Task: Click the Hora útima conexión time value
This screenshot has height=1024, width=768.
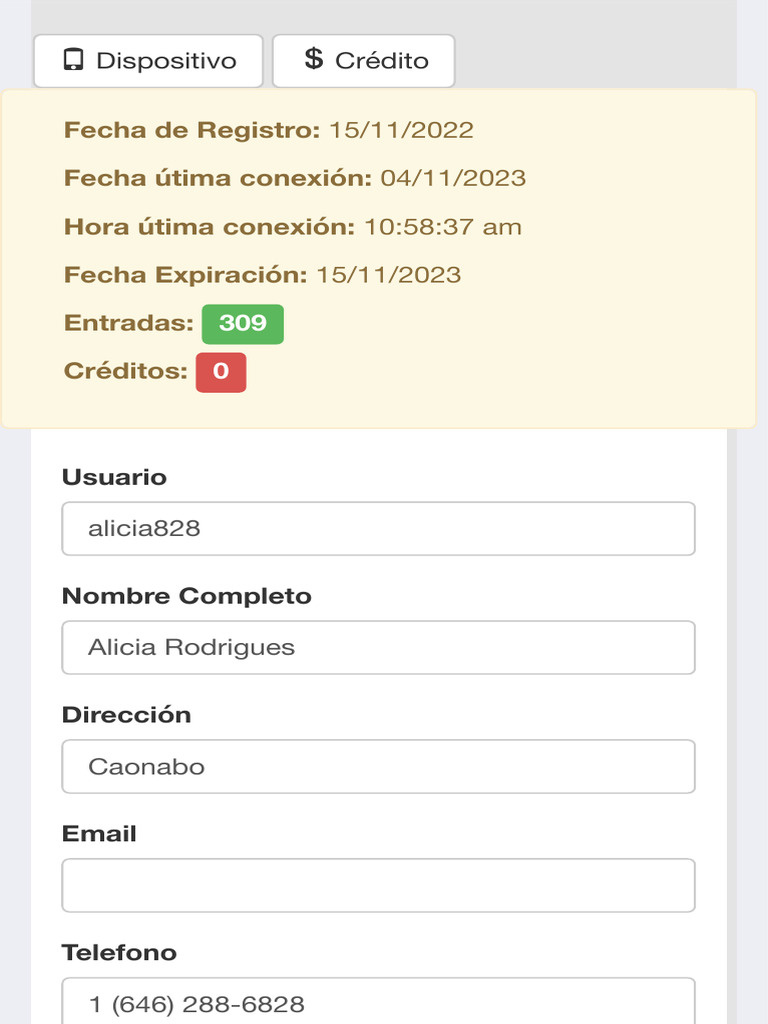Action: [442, 227]
